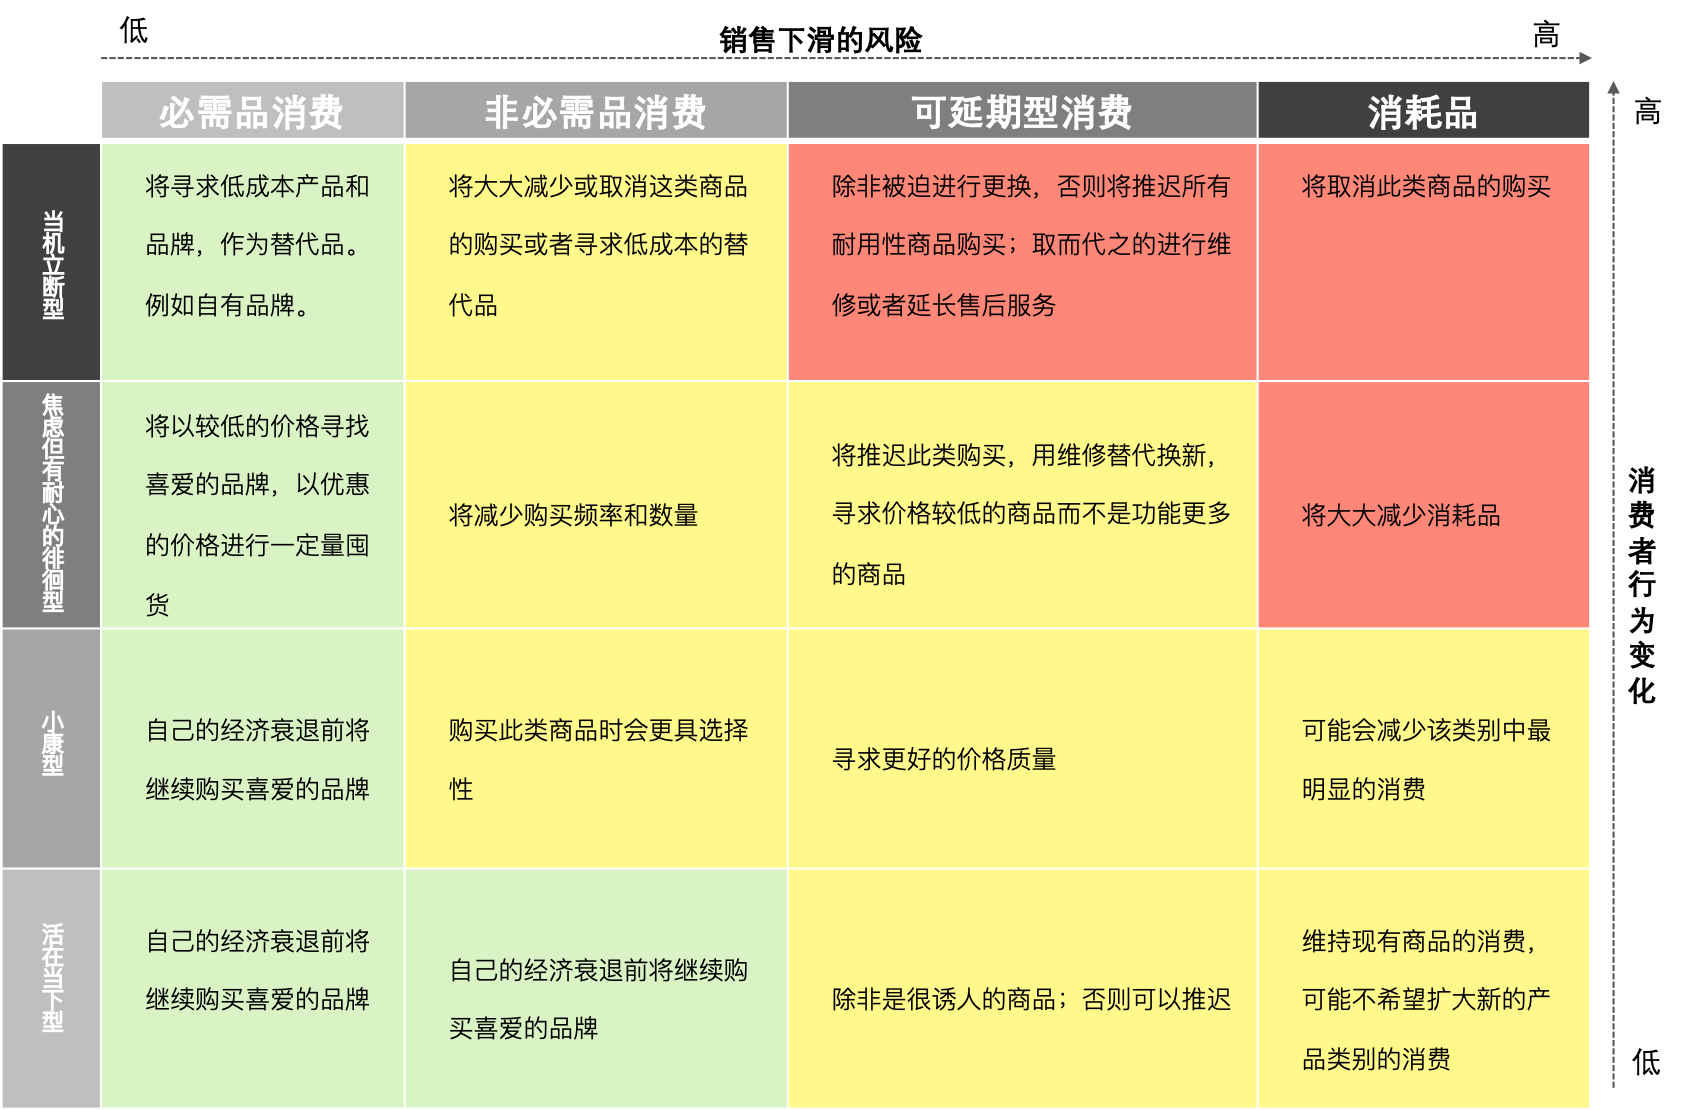
Task: Click the cell 将大大减少消耗品
Action: pyautogui.click(x=1423, y=504)
